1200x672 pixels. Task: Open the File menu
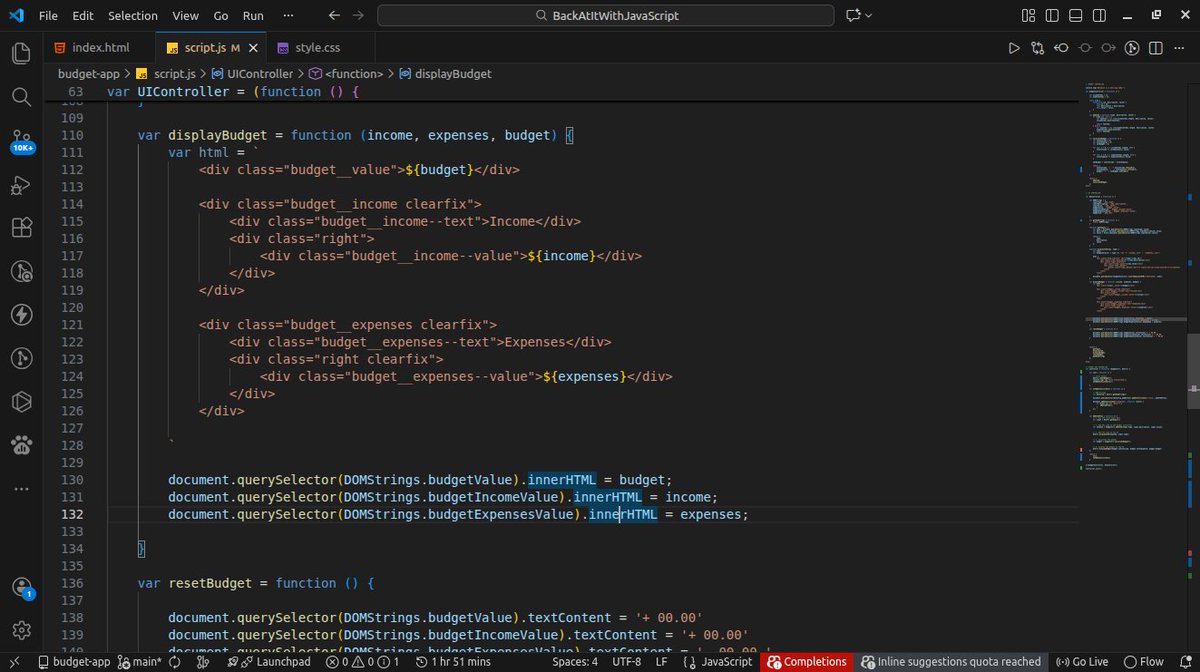(48, 16)
